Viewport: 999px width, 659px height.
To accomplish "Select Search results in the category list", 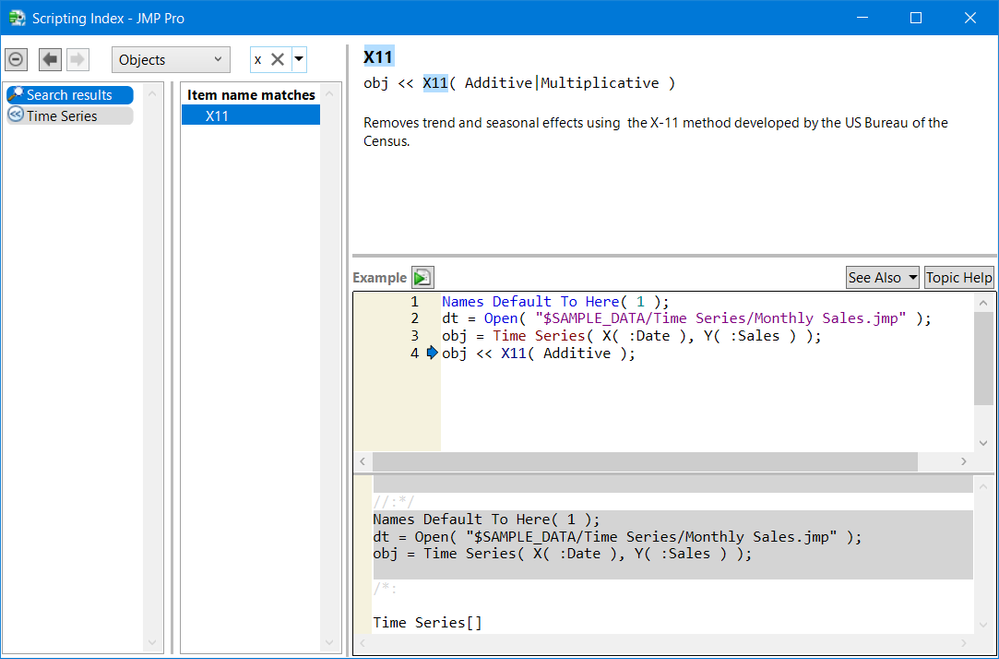I will (69, 95).
